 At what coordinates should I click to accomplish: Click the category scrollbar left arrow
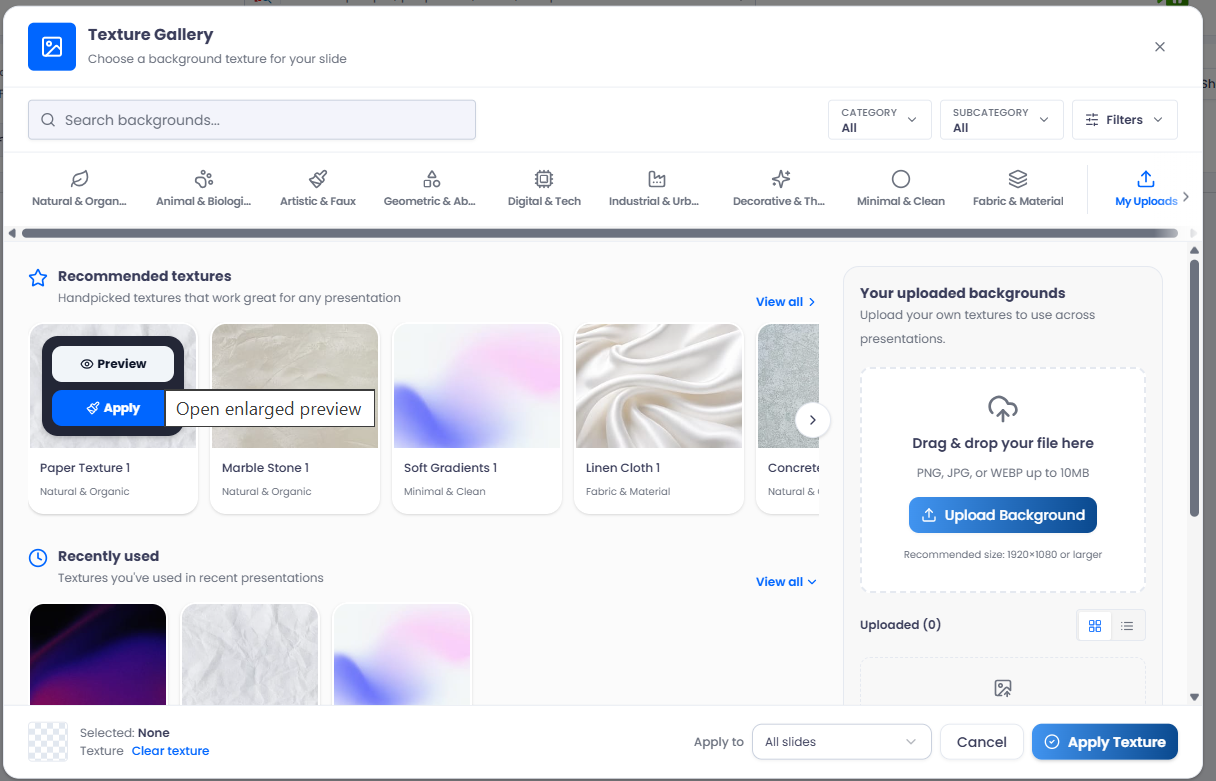[x=12, y=233]
